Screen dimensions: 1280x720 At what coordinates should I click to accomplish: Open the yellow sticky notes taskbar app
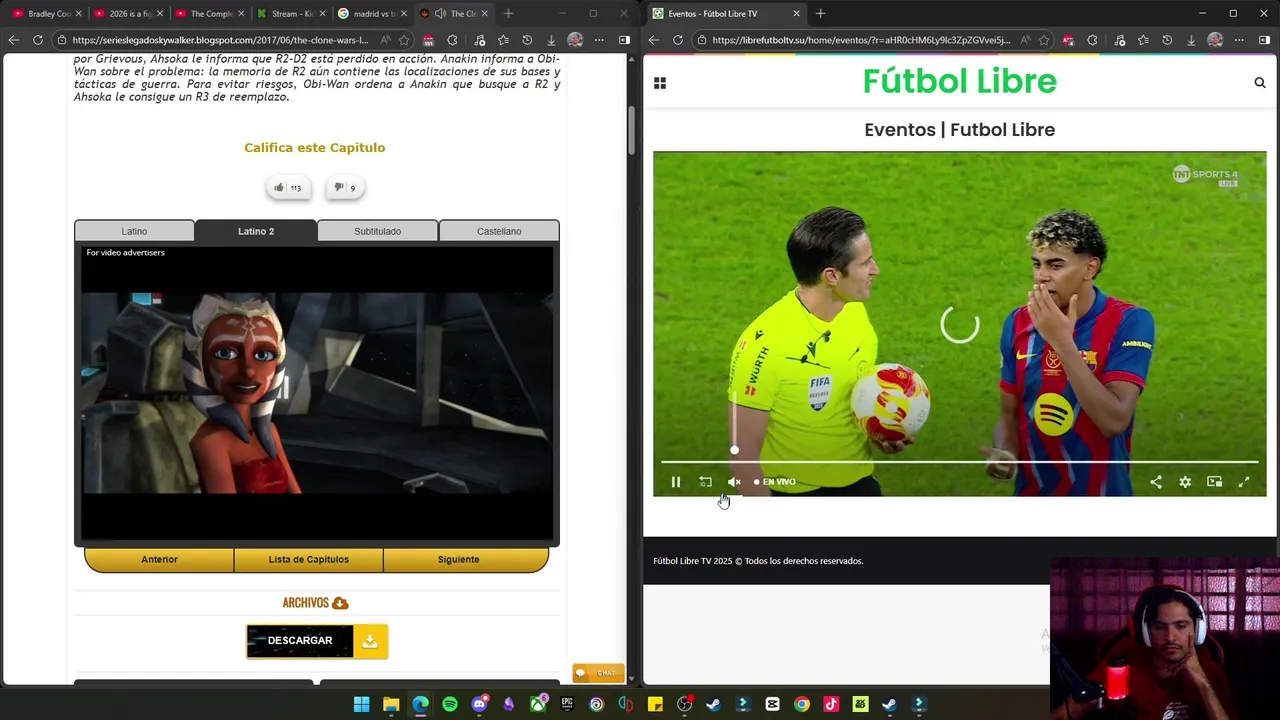pos(655,704)
